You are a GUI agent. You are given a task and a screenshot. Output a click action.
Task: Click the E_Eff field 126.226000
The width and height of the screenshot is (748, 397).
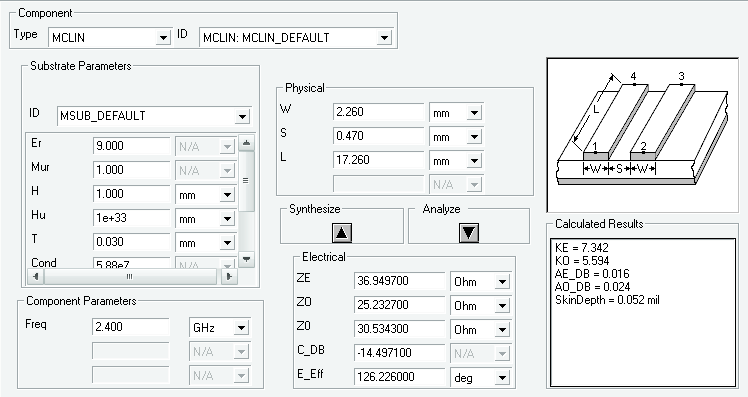tap(400, 377)
